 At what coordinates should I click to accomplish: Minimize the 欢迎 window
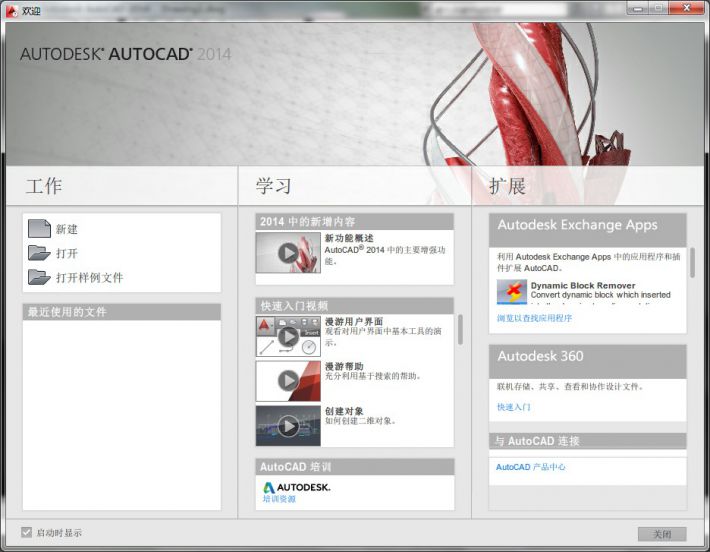(638, 8)
